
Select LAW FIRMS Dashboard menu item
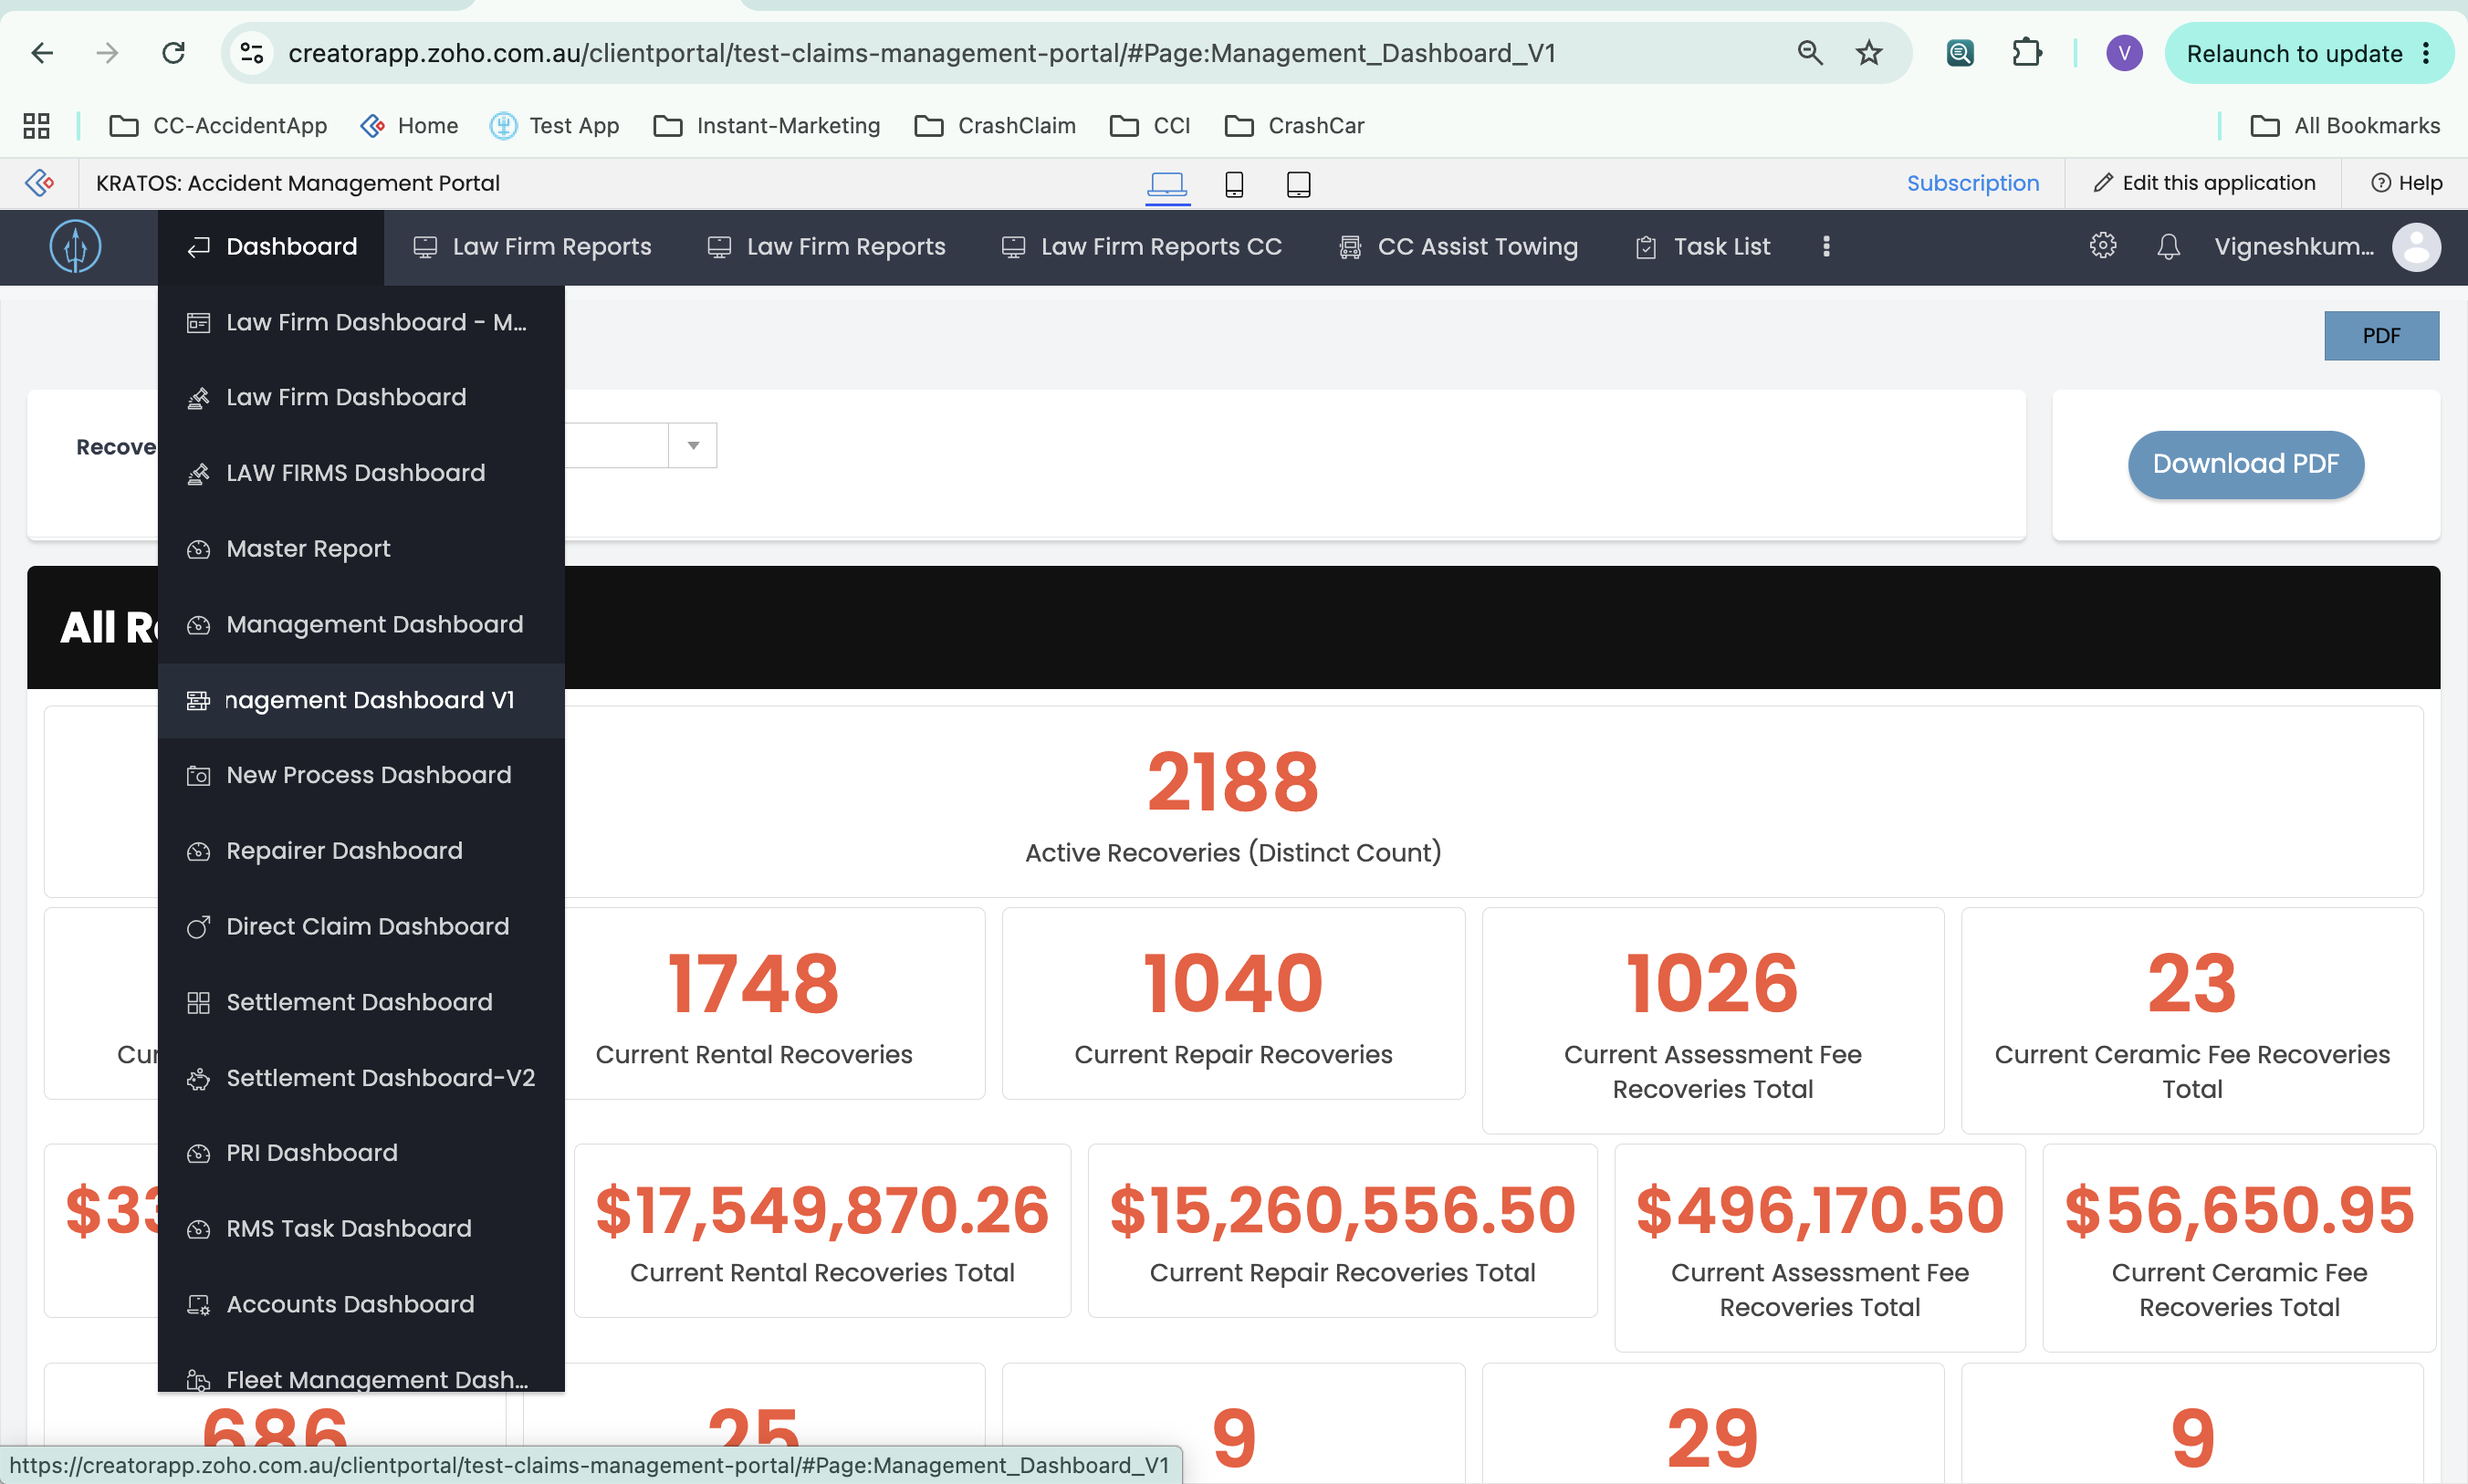point(361,473)
